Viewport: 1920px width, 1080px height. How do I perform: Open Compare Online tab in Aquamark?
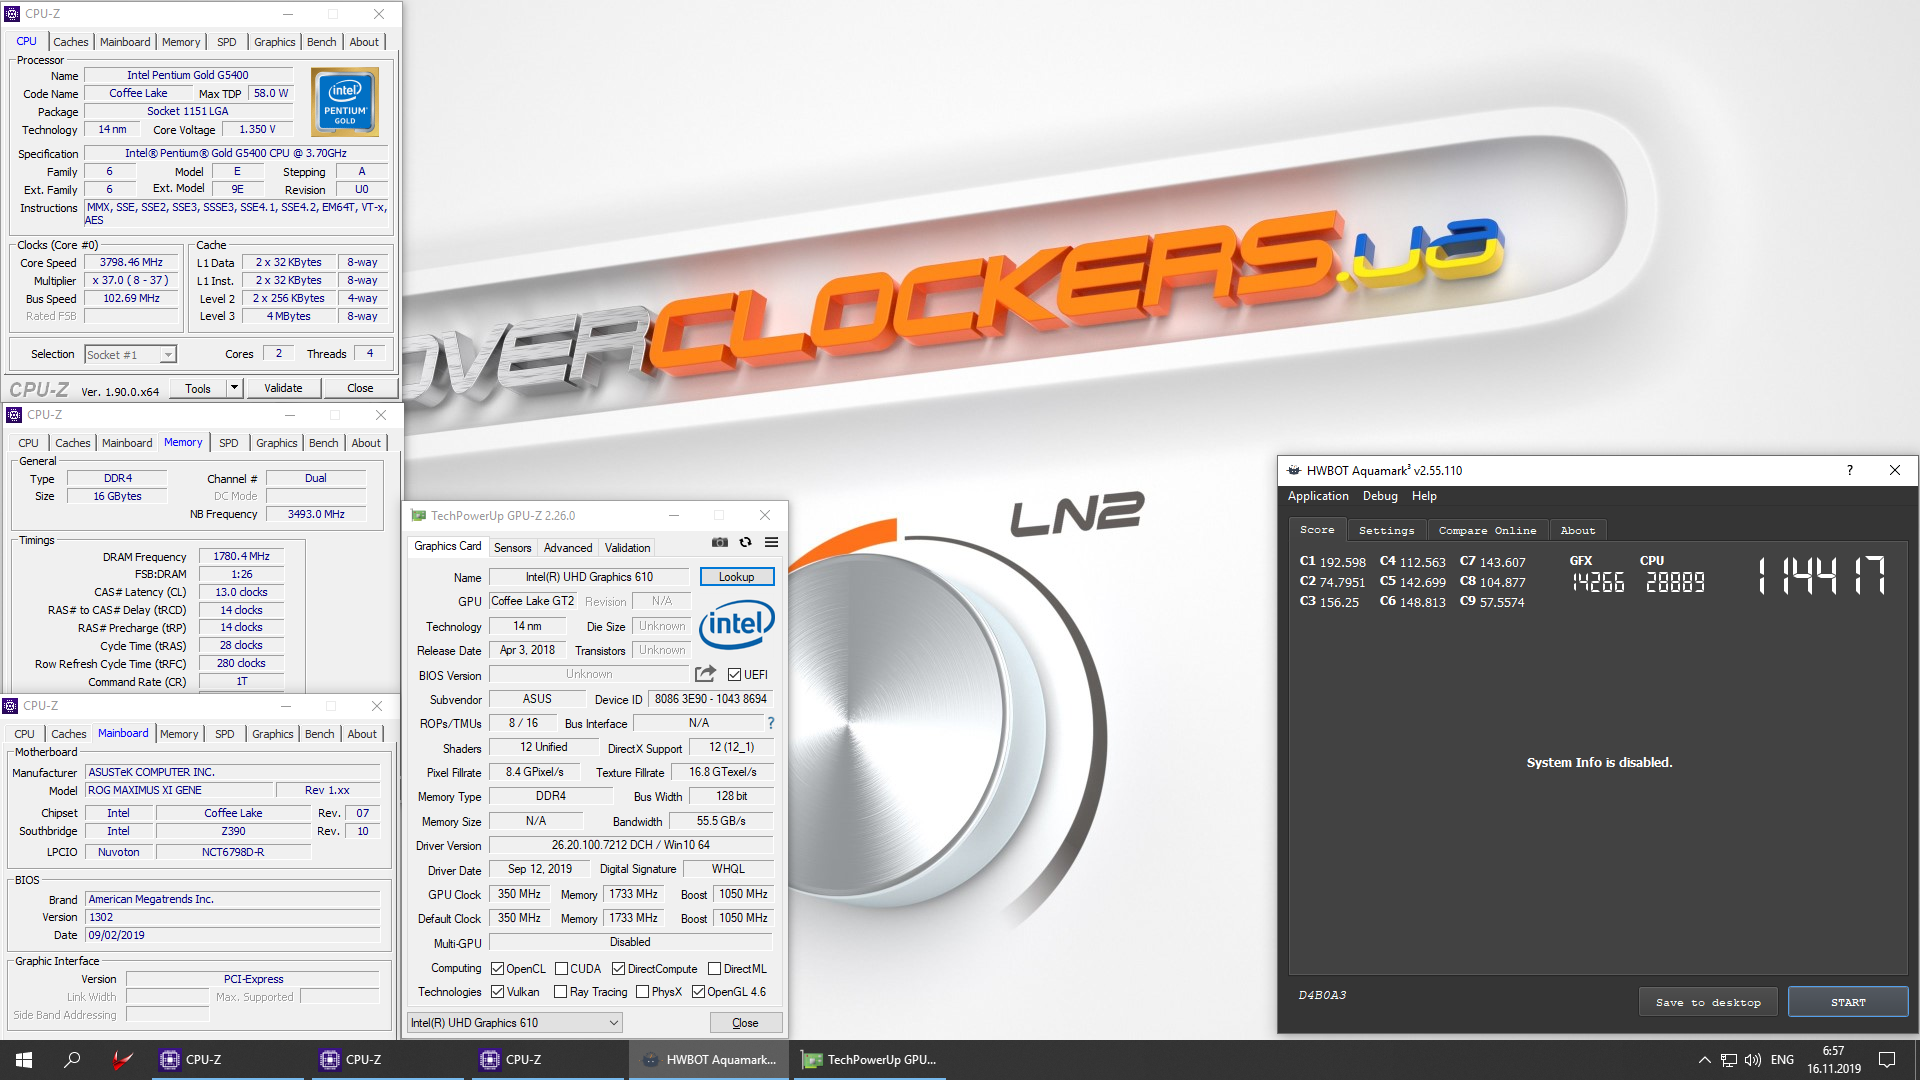(x=1487, y=531)
